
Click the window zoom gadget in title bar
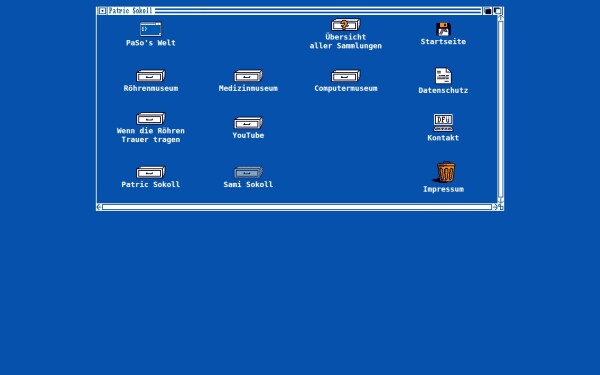click(488, 11)
